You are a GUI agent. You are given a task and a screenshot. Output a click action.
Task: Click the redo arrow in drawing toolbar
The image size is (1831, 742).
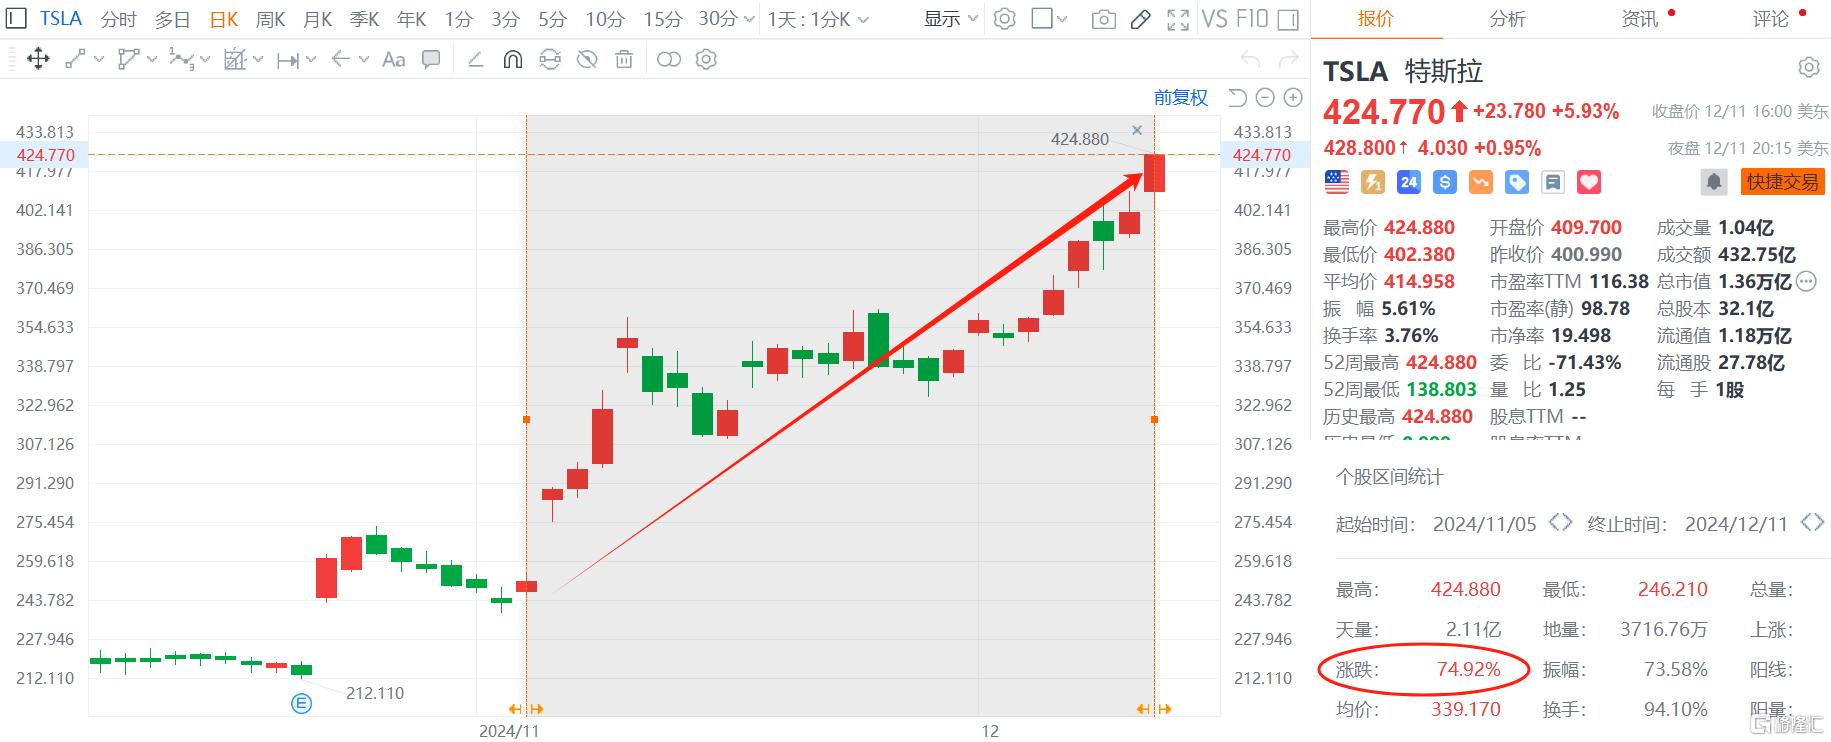tap(1290, 60)
